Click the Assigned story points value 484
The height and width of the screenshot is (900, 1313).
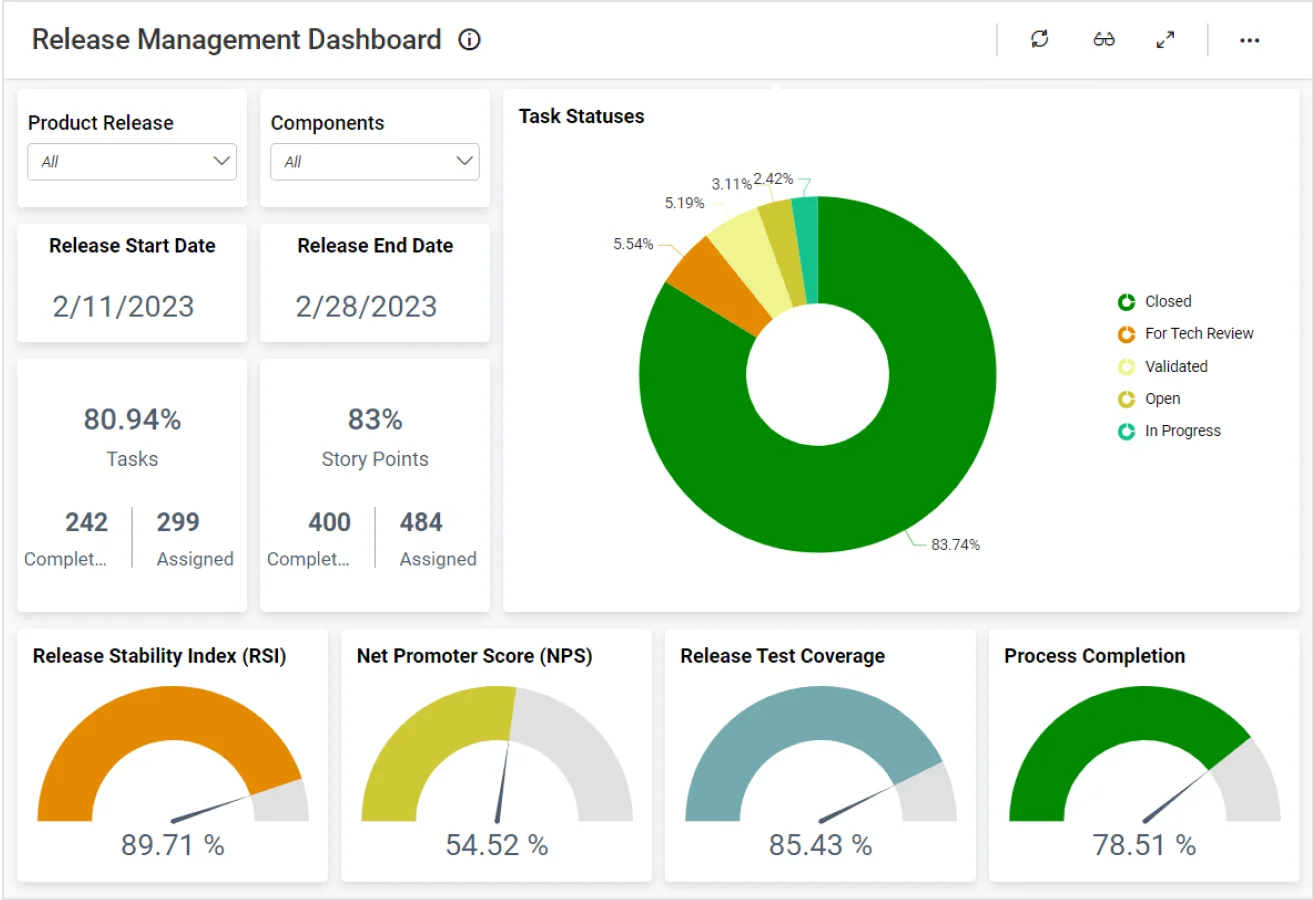[x=421, y=522]
